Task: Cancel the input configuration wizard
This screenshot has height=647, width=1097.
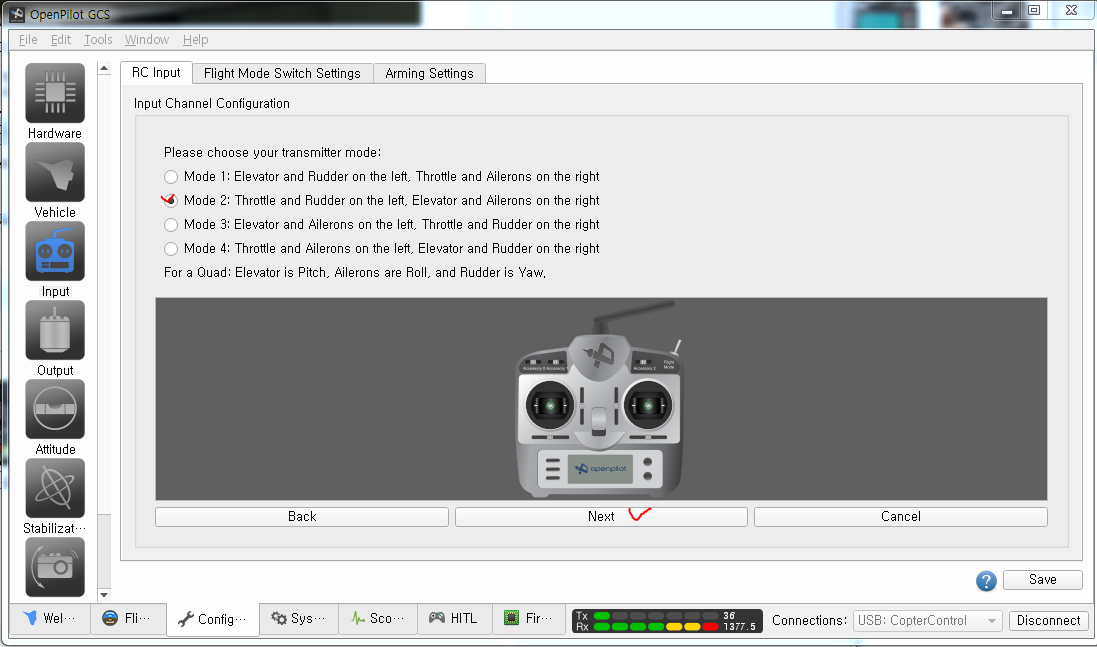Action: point(900,517)
